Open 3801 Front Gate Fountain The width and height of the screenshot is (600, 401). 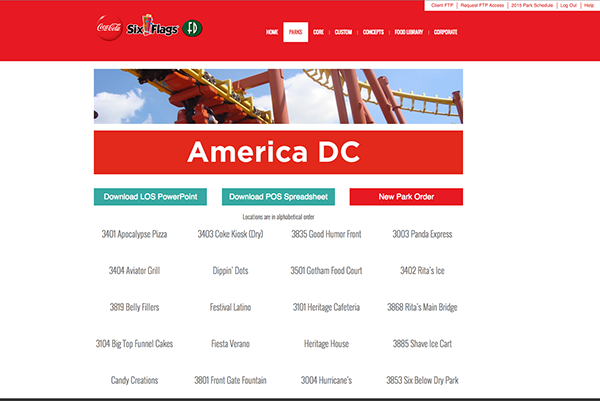point(230,380)
